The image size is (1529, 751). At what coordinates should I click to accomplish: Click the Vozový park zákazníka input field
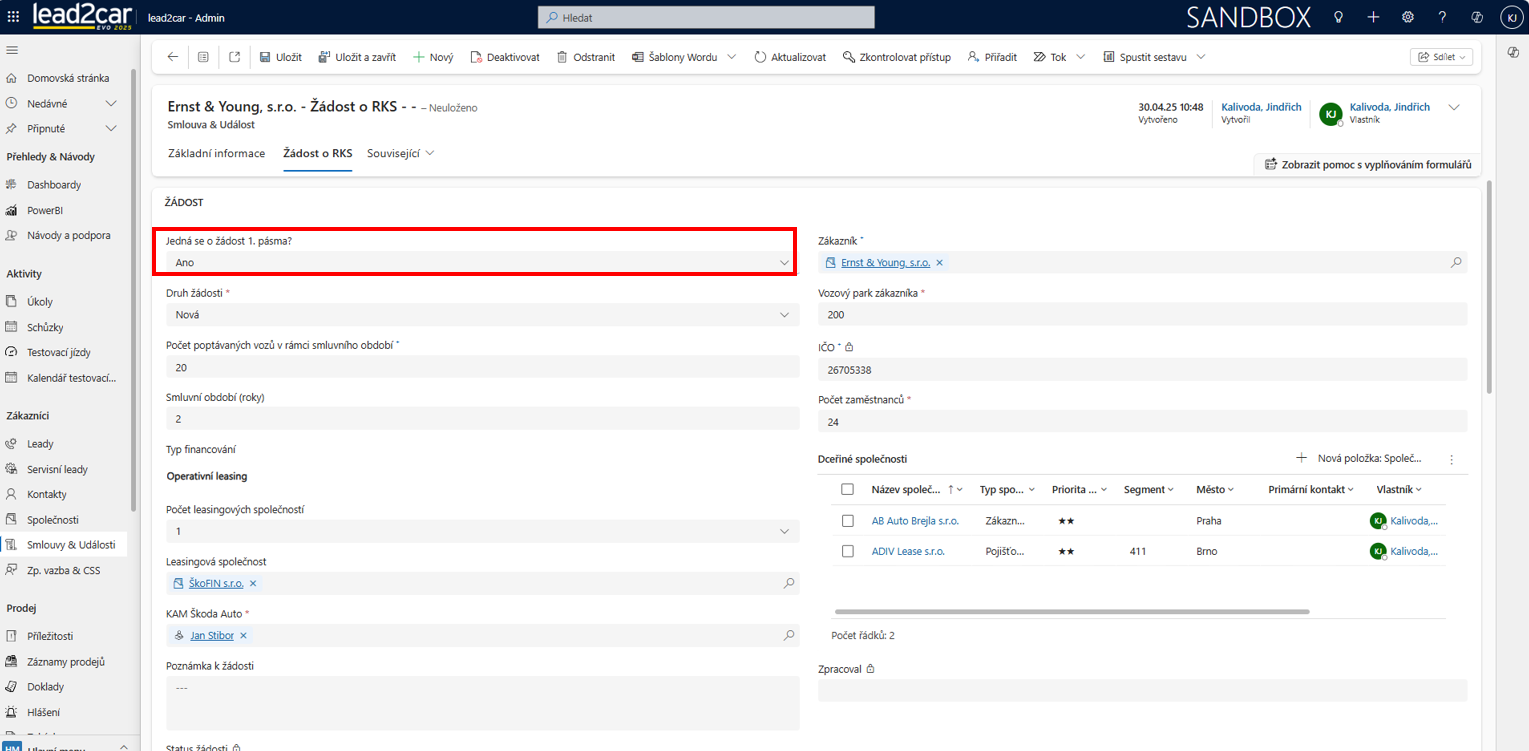coord(1141,315)
